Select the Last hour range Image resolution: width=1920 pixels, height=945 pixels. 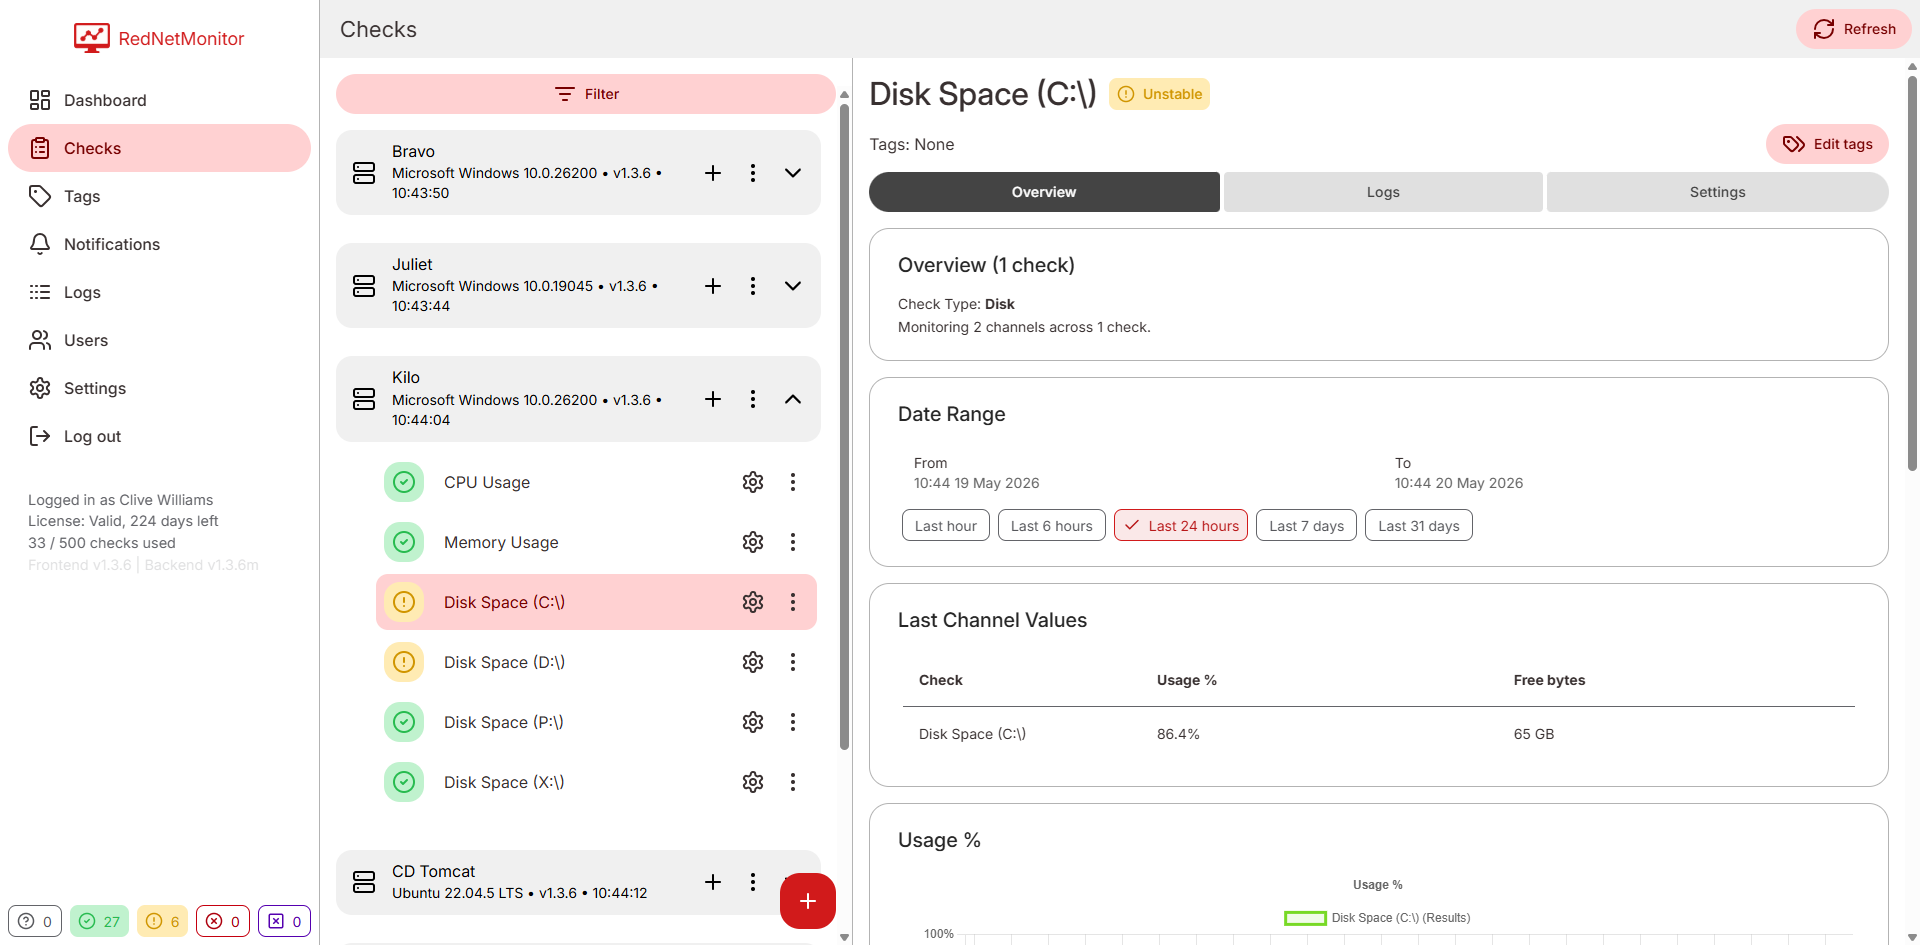[x=946, y=526]
